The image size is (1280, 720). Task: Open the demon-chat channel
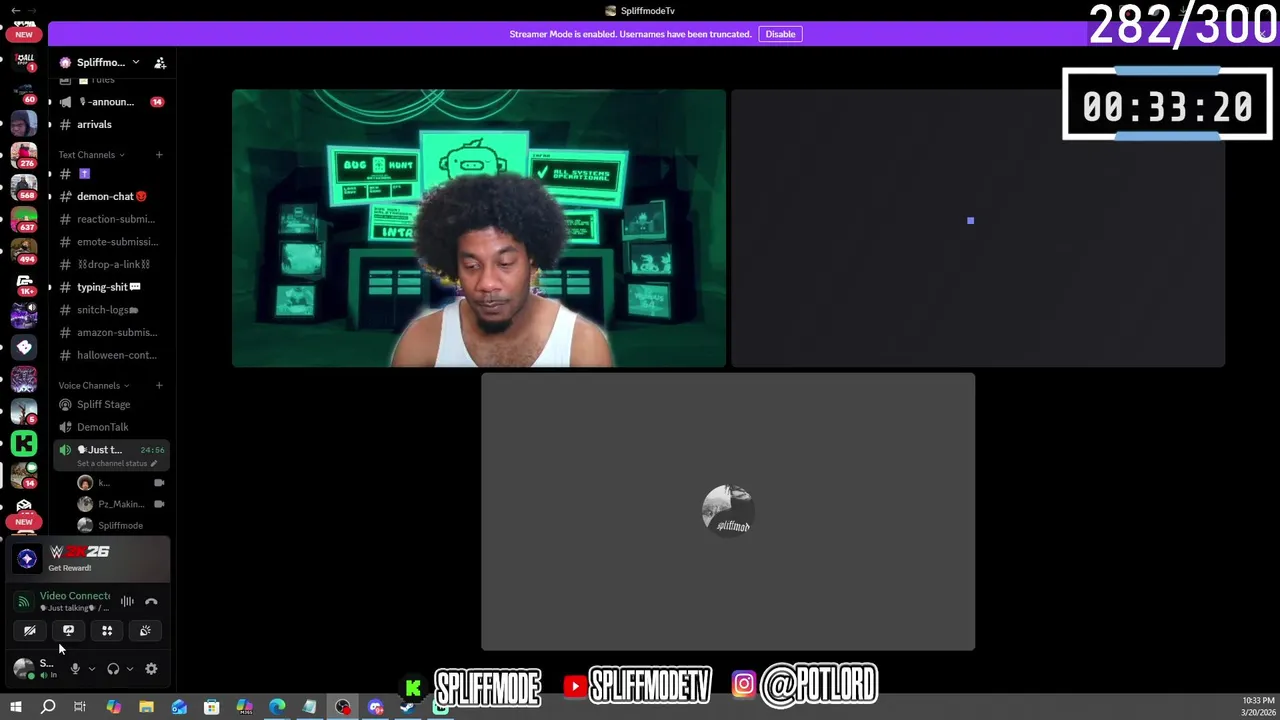coord(110,197)
